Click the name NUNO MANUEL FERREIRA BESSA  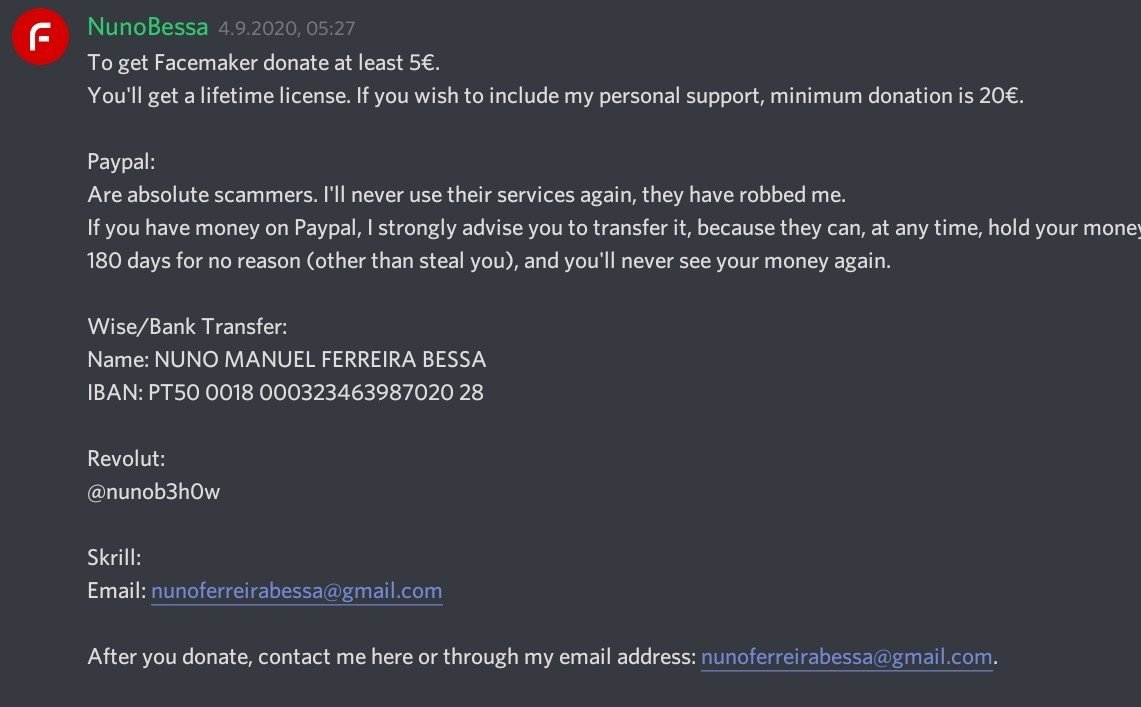320,359
